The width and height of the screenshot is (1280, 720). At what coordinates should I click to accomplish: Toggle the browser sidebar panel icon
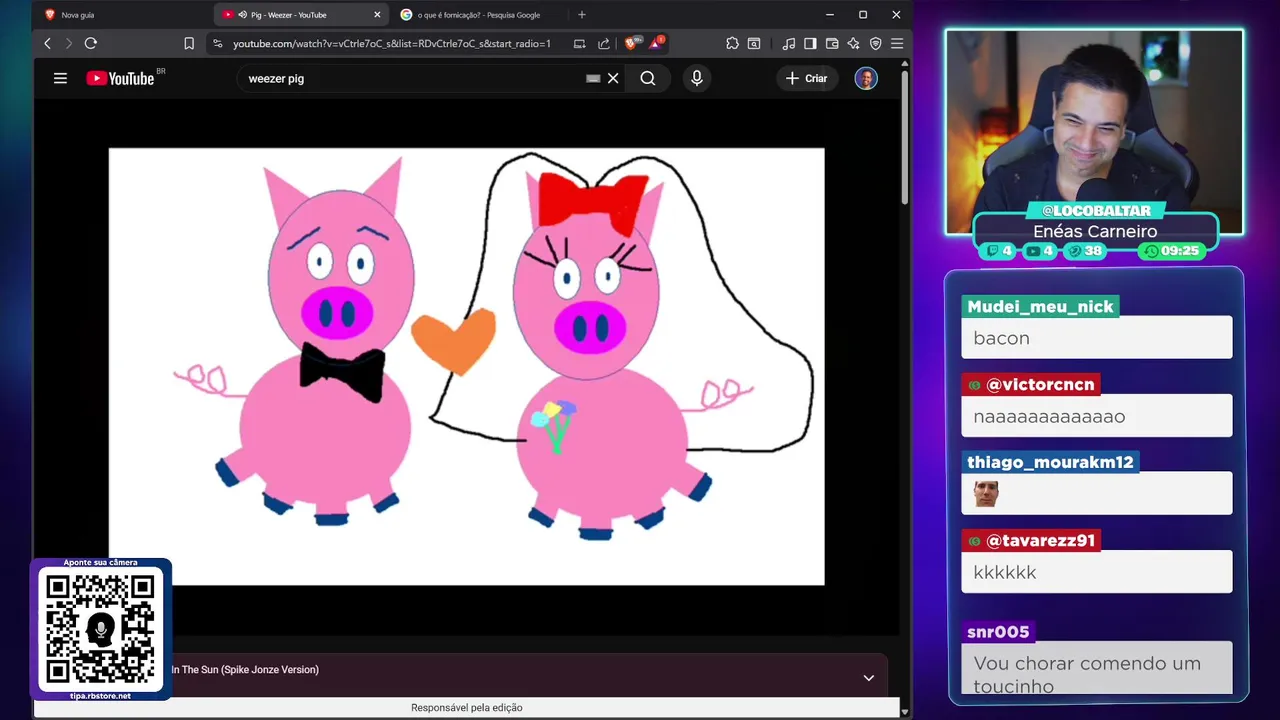click(810, 43)
